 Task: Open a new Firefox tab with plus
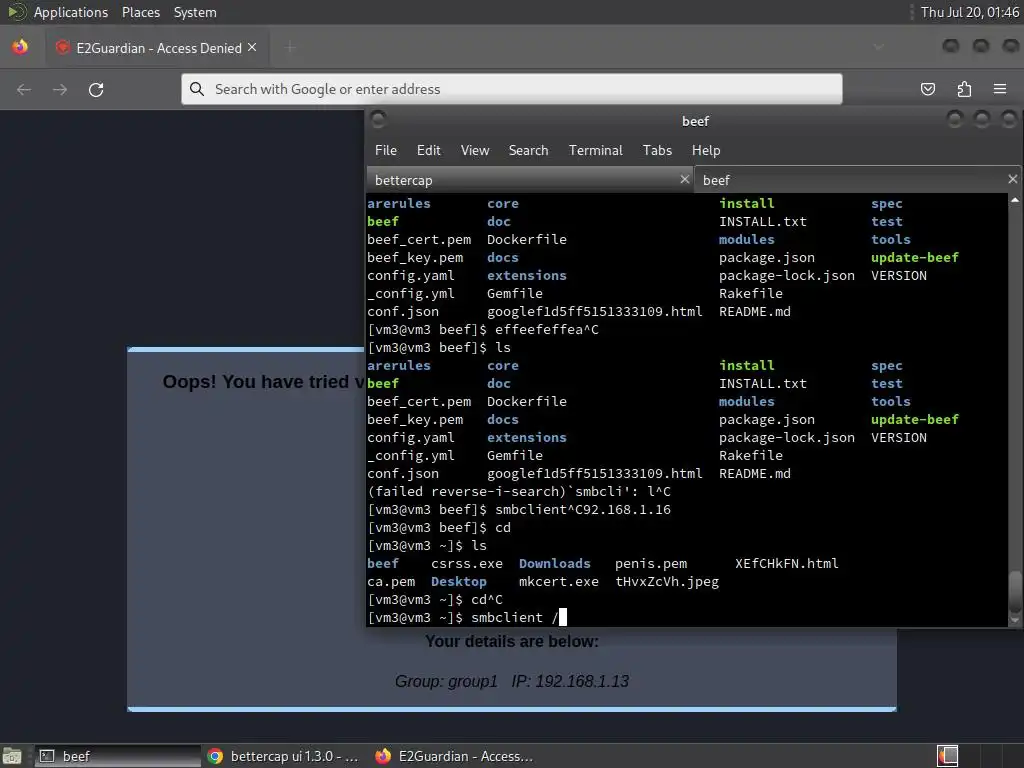(x=291, y=47)
